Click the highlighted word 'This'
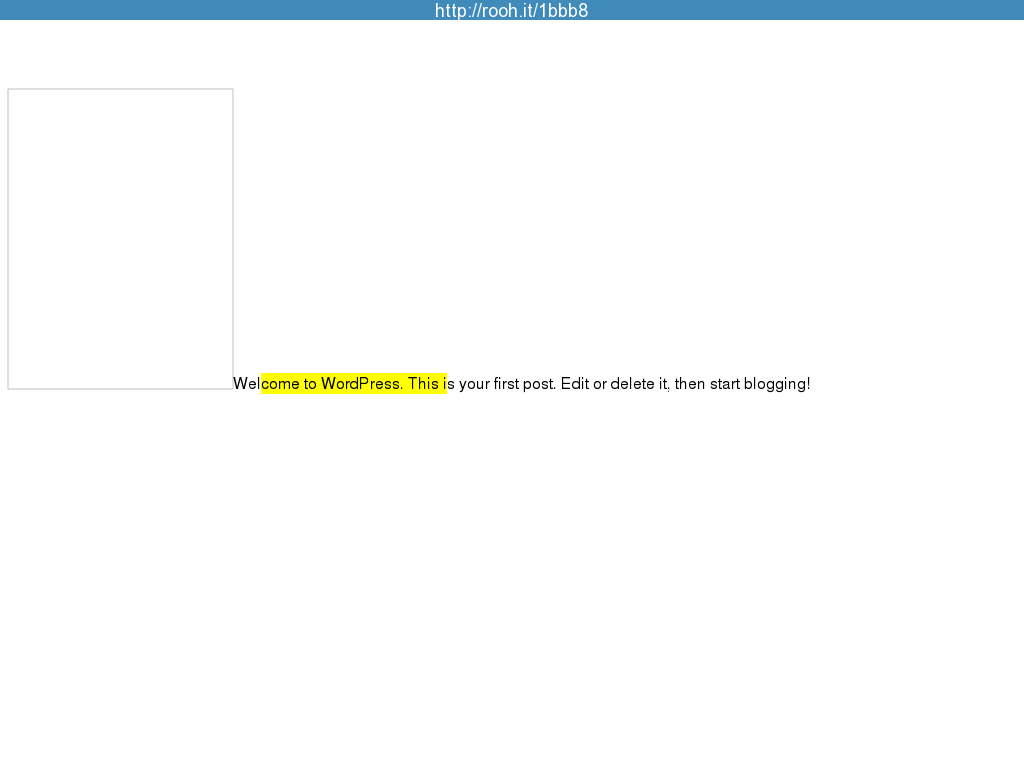The width and height of the screenshot is (1024, 768). (x=423, y=384)
